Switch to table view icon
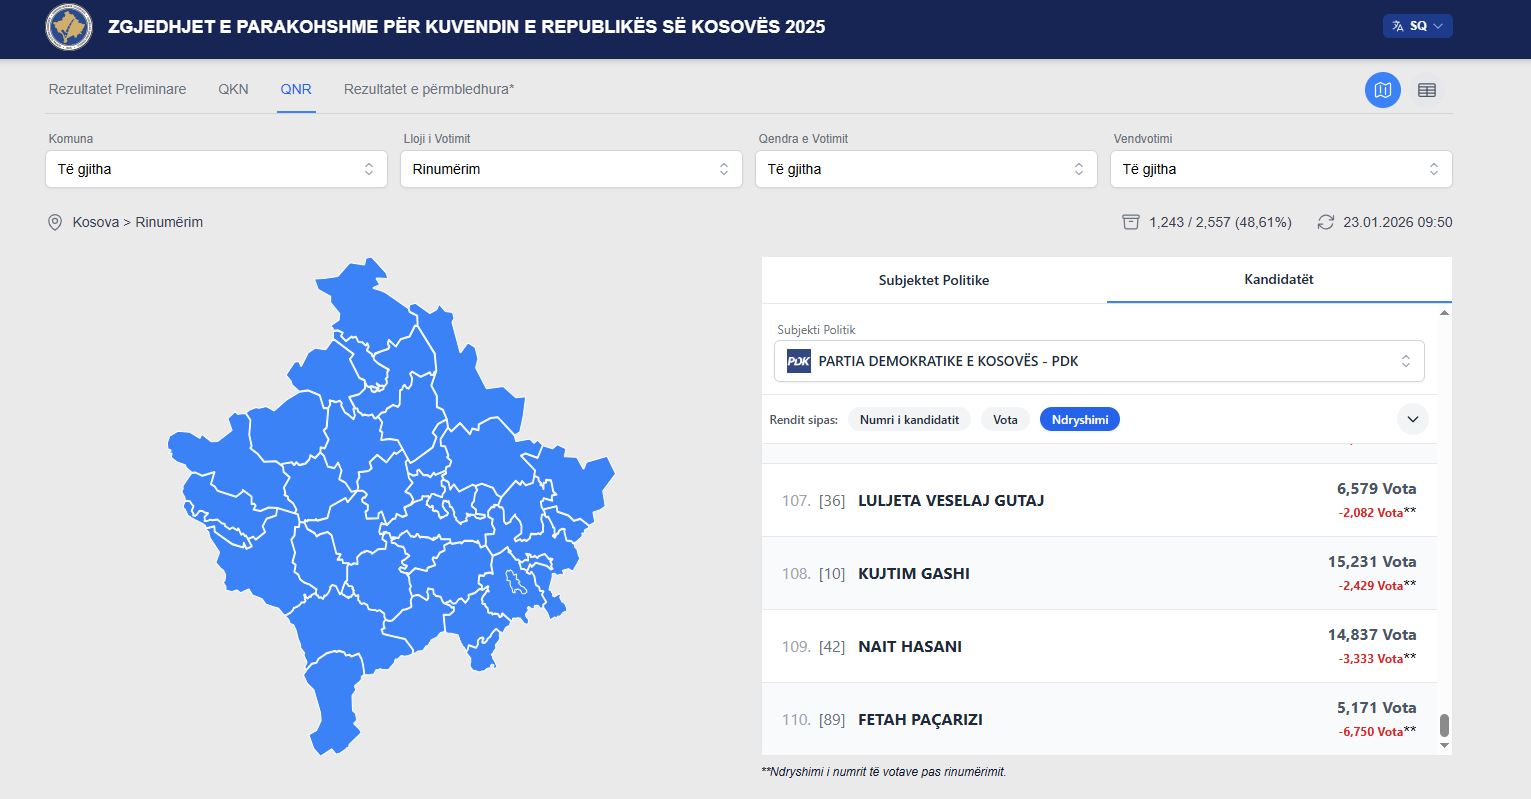The image size is (1531, 799). [1426, 90]
